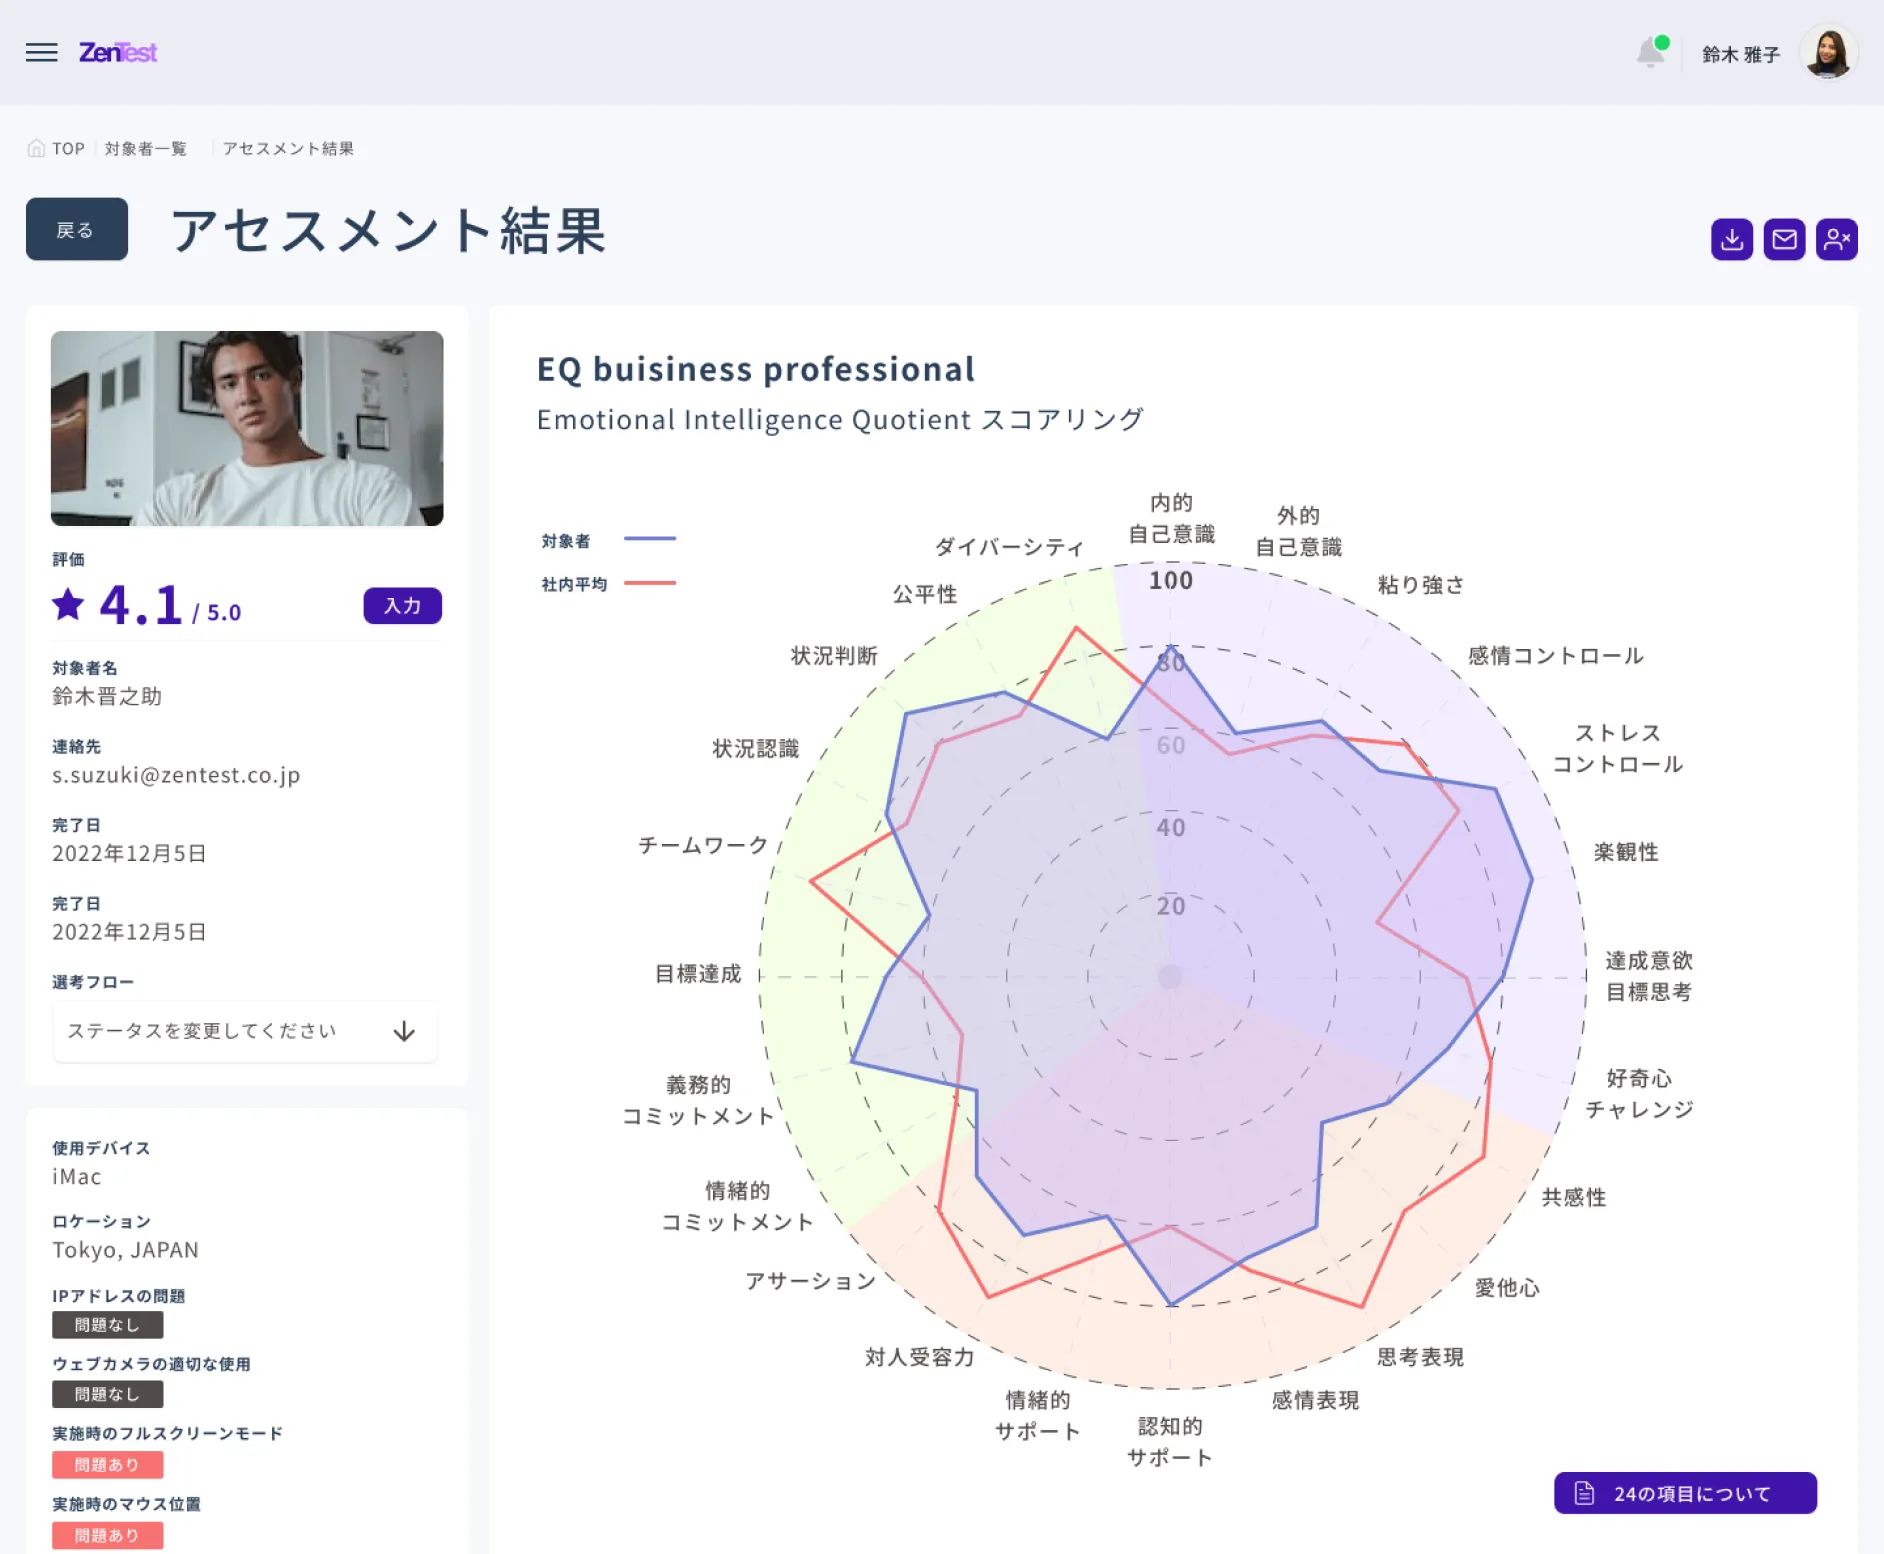The image size is (1884, 1554).
Task: Click the 認知的サポート axis label
Action: [x=1170, y=1441]
